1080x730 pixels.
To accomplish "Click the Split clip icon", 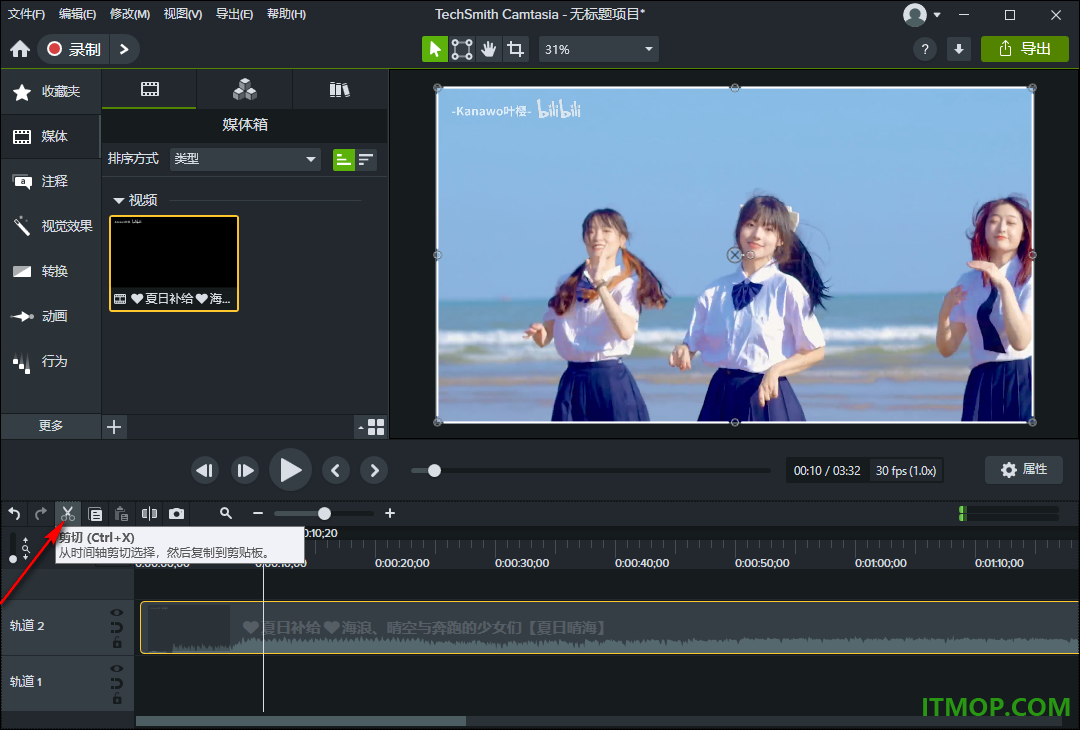I will (x=149, y=514).
